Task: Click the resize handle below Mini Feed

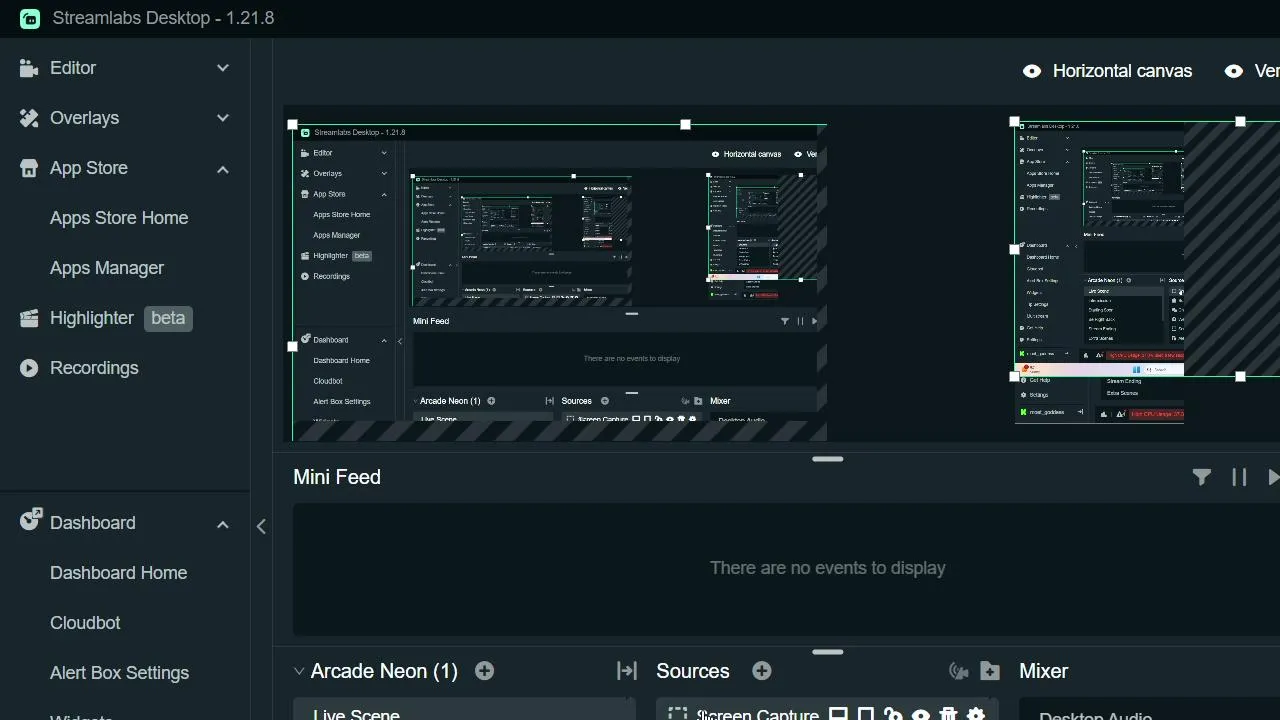Action: point(828,652)
